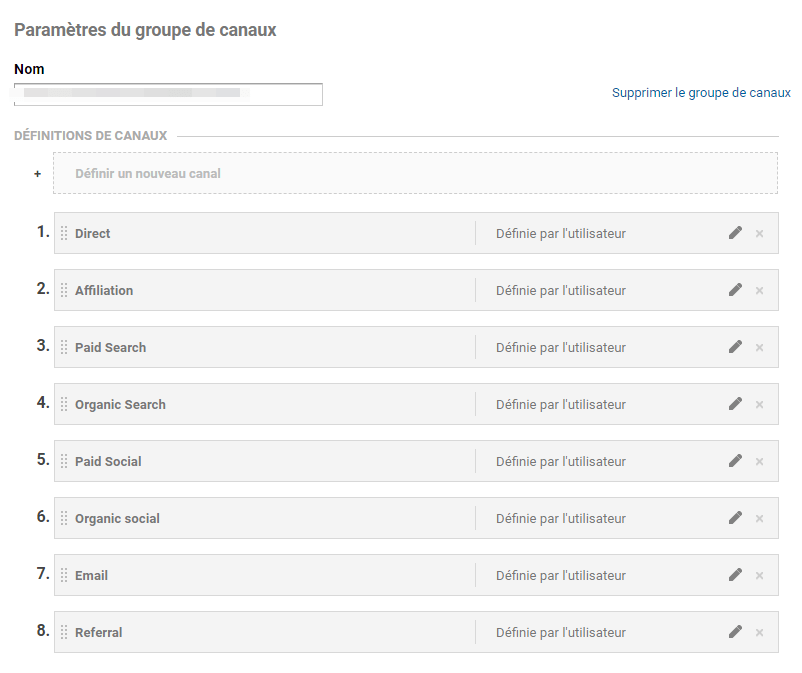Viewport: 802px width, 673px height.
Task: Grab the drag handle of Referral row
Action: pyautogui.click(x=64, y=632)
